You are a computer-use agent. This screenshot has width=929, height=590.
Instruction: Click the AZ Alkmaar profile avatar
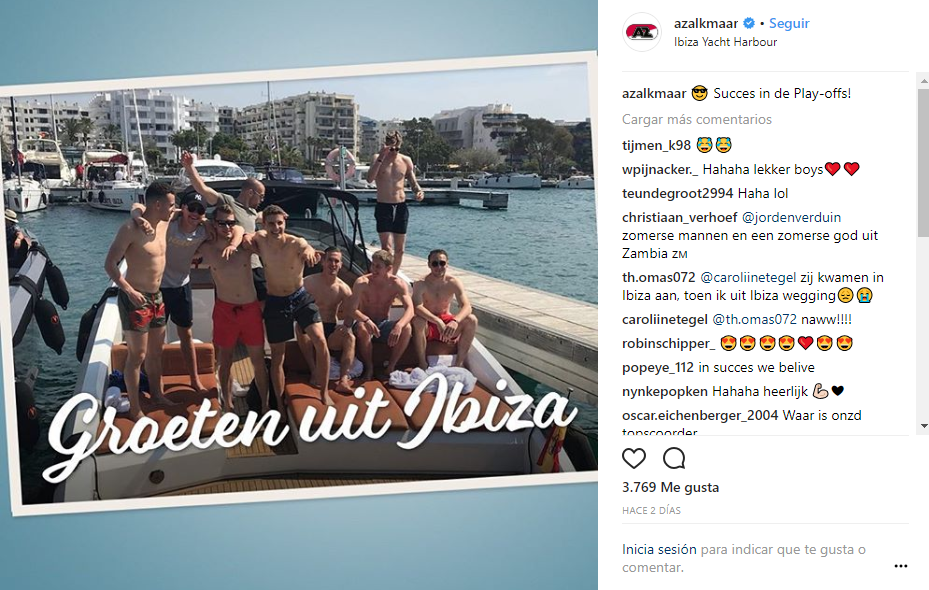[x=642, y=32]
